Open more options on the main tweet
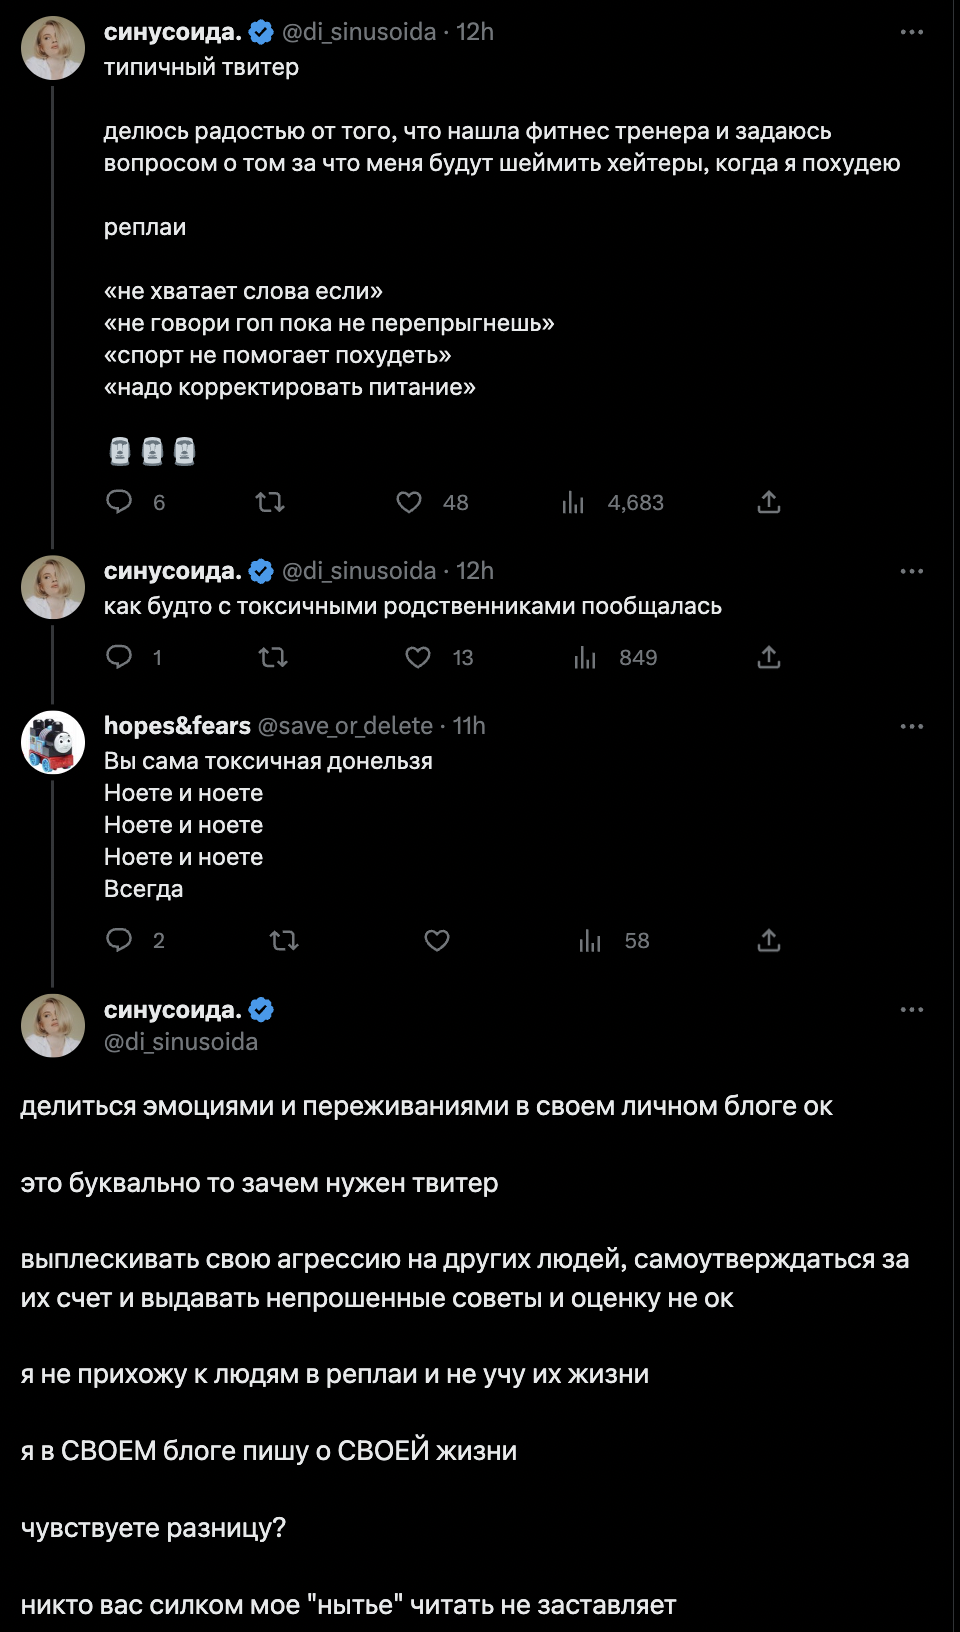 911,1010
